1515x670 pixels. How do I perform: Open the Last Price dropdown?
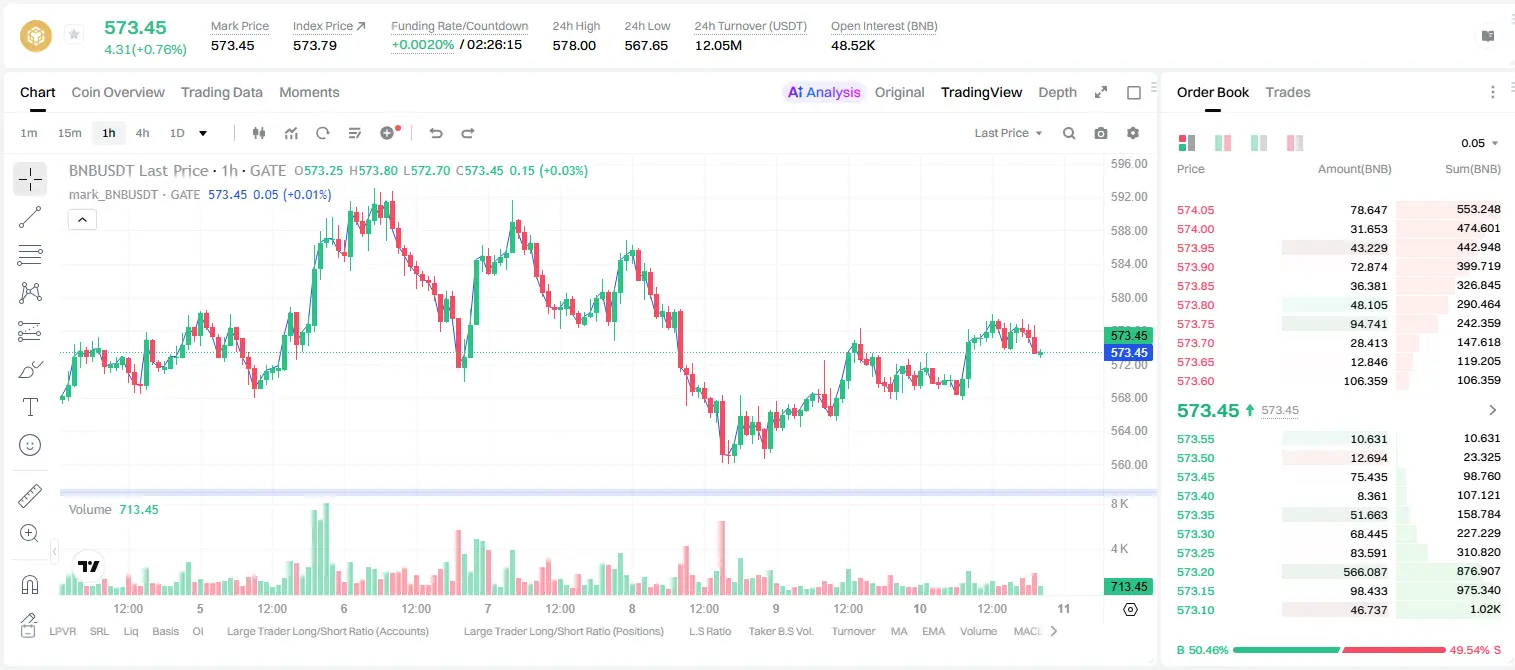click(x=1008, y=133)
